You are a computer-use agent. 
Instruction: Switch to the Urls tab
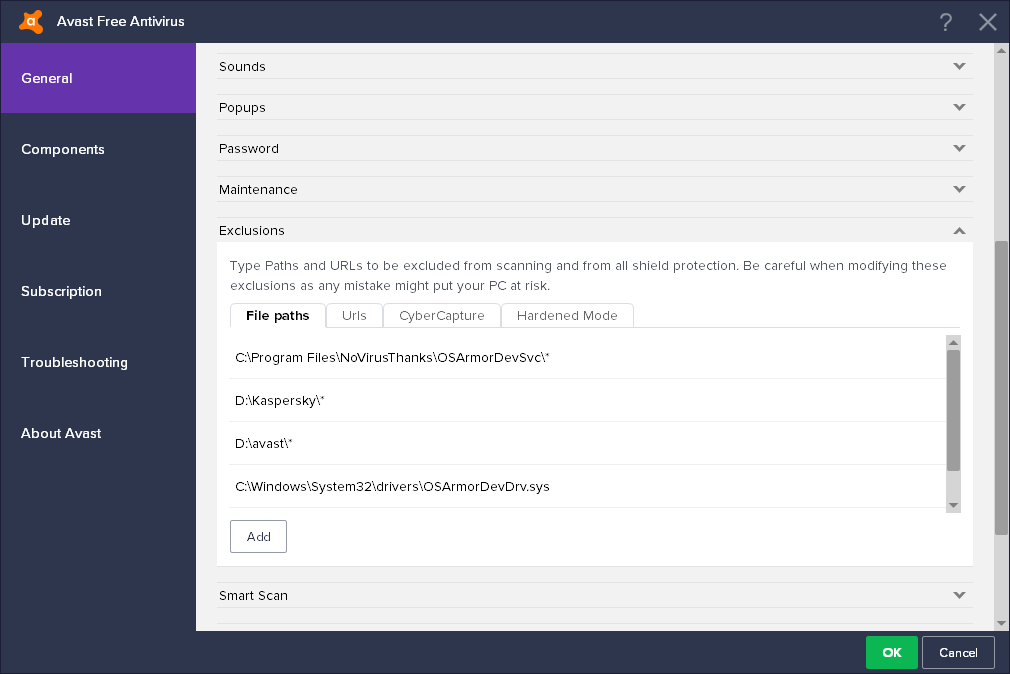[354, 316]
